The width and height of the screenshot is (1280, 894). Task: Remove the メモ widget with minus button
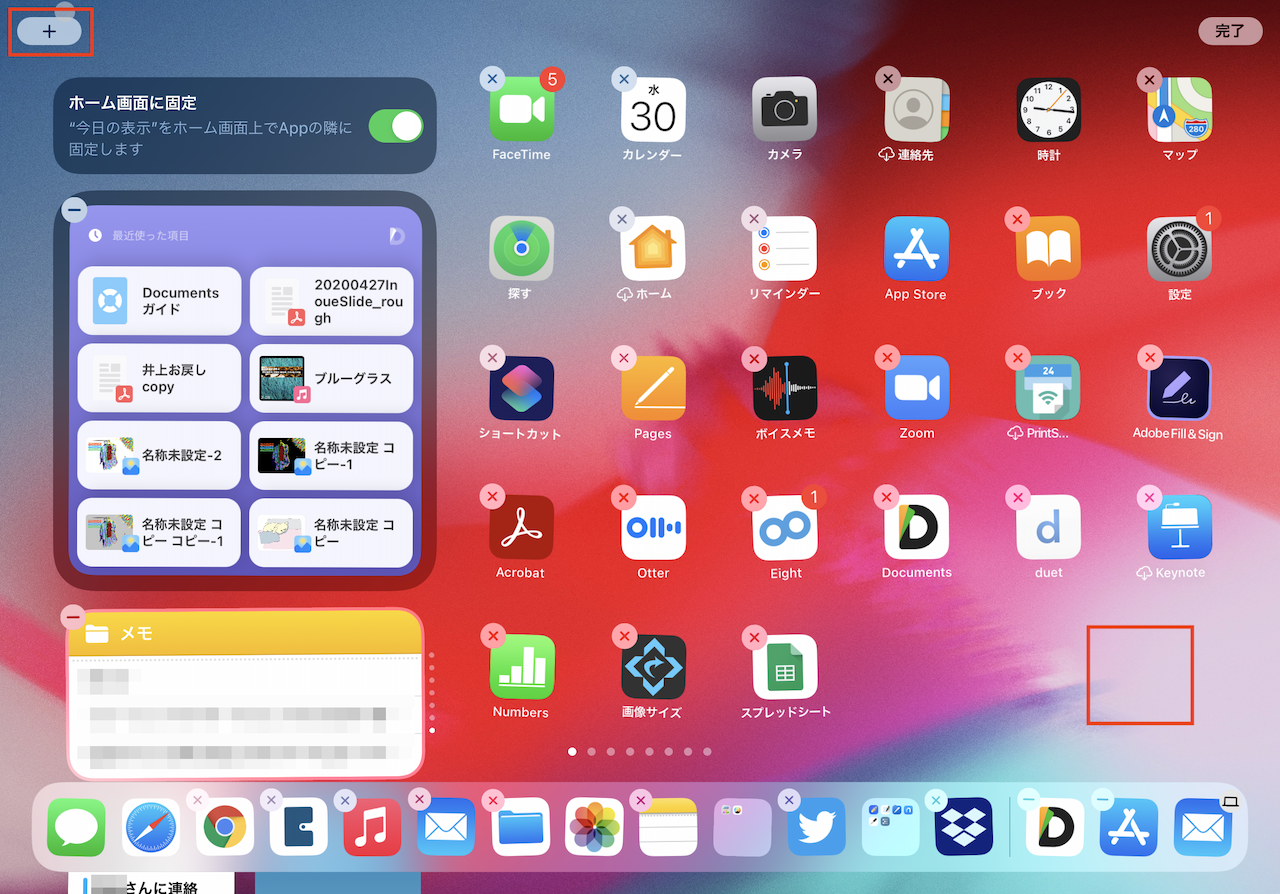[x=73, y=616]
